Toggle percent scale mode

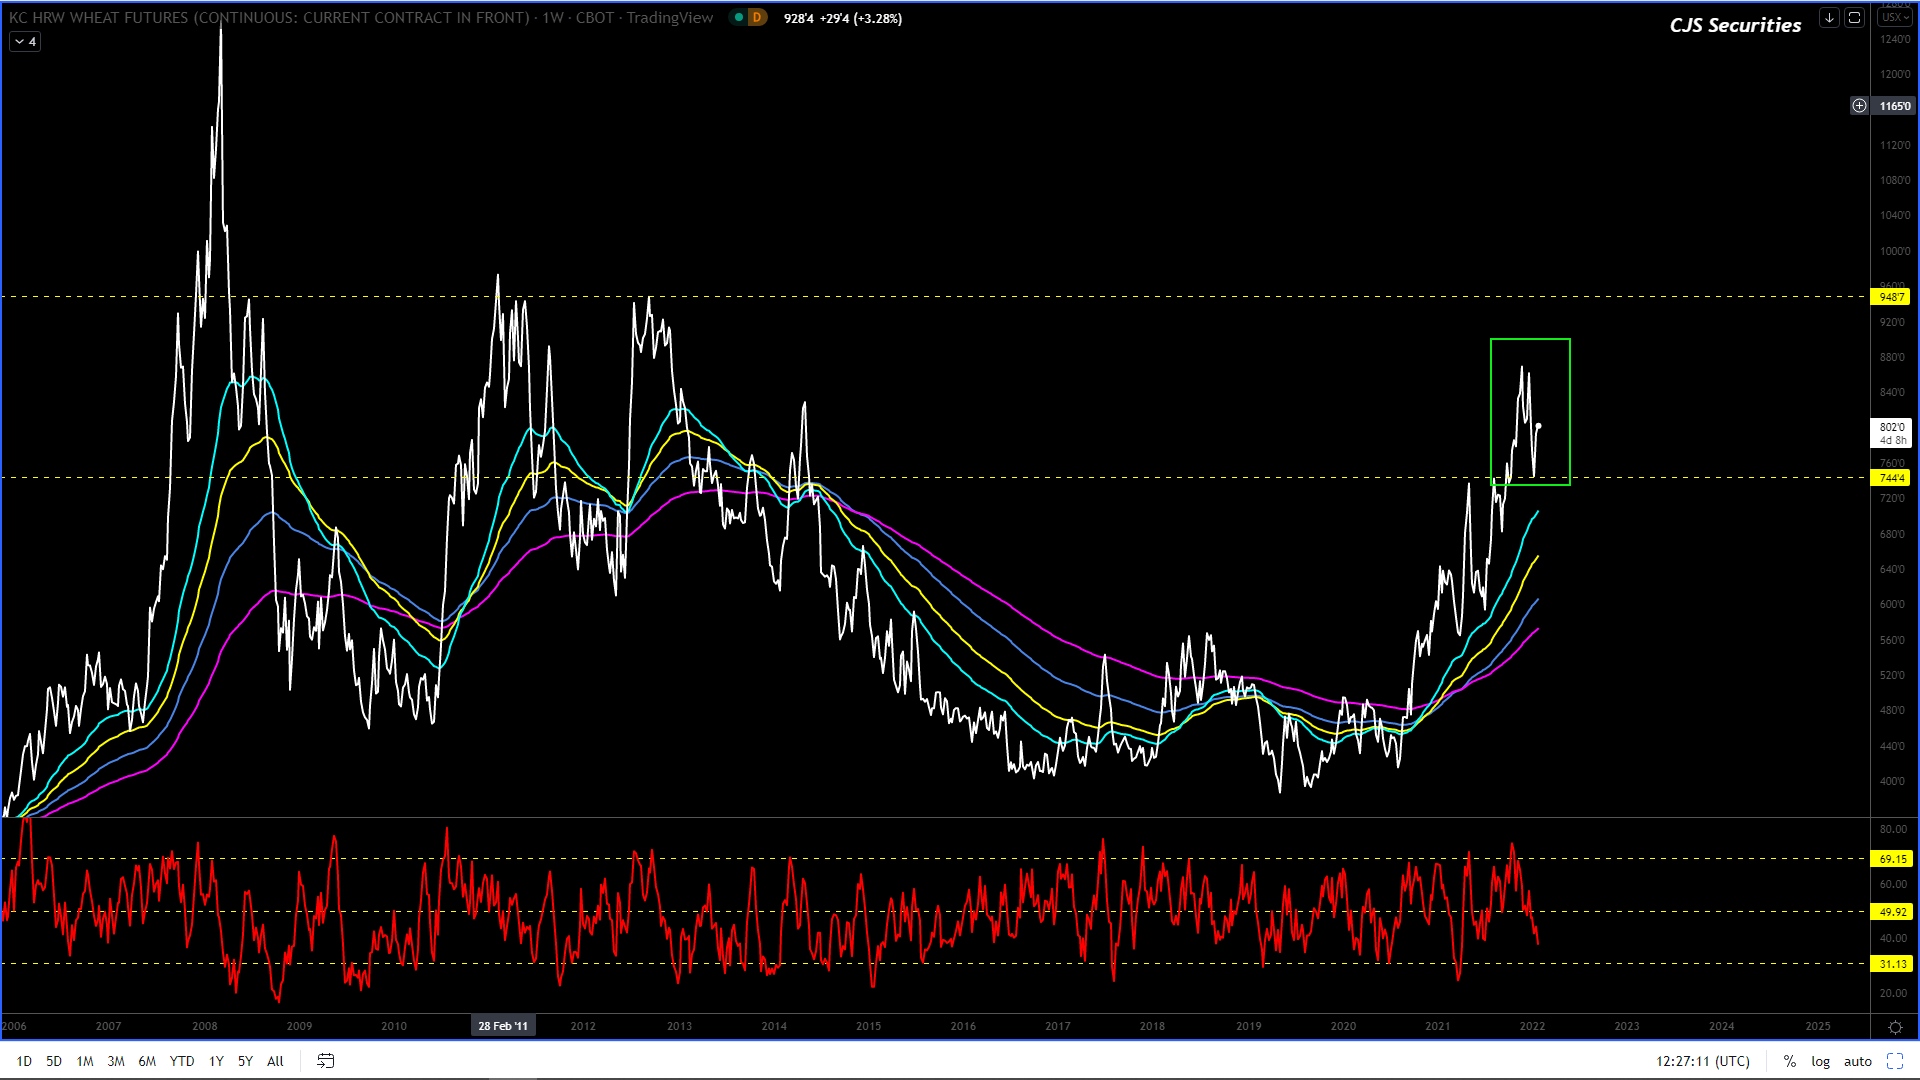pyautogui.click(x=1789, y=1061)
